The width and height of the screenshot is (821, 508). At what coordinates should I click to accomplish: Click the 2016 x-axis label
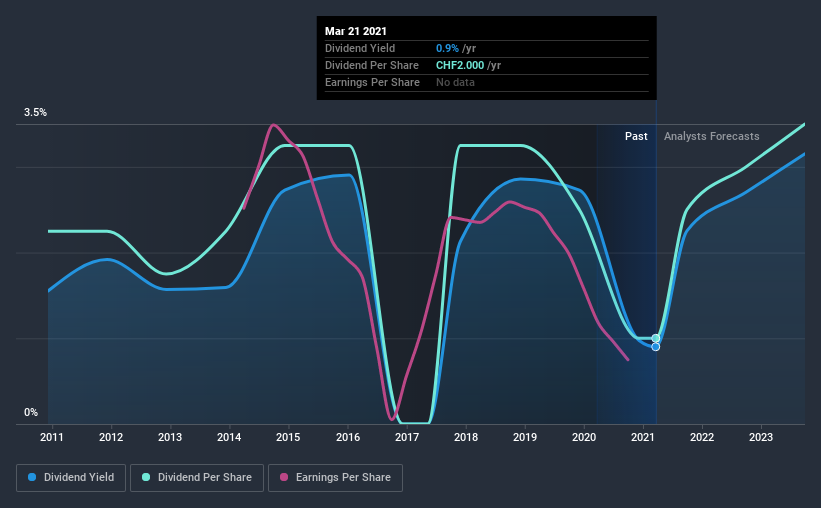point(348,437)
